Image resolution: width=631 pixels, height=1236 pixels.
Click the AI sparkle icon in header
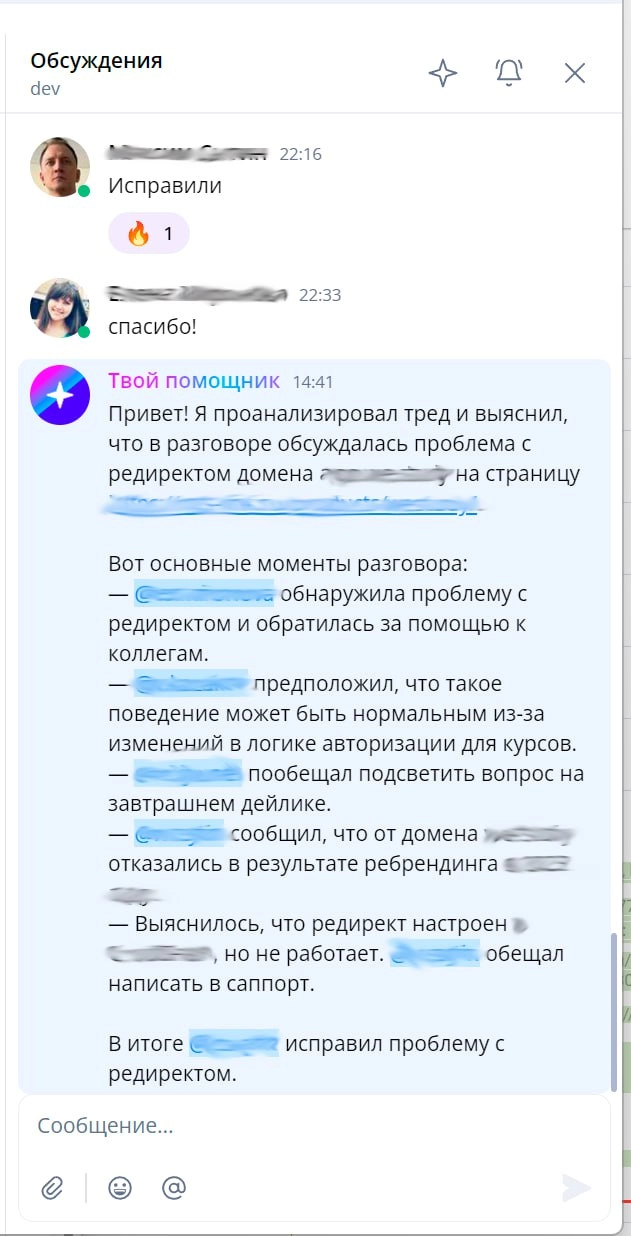tap(442, 73)
